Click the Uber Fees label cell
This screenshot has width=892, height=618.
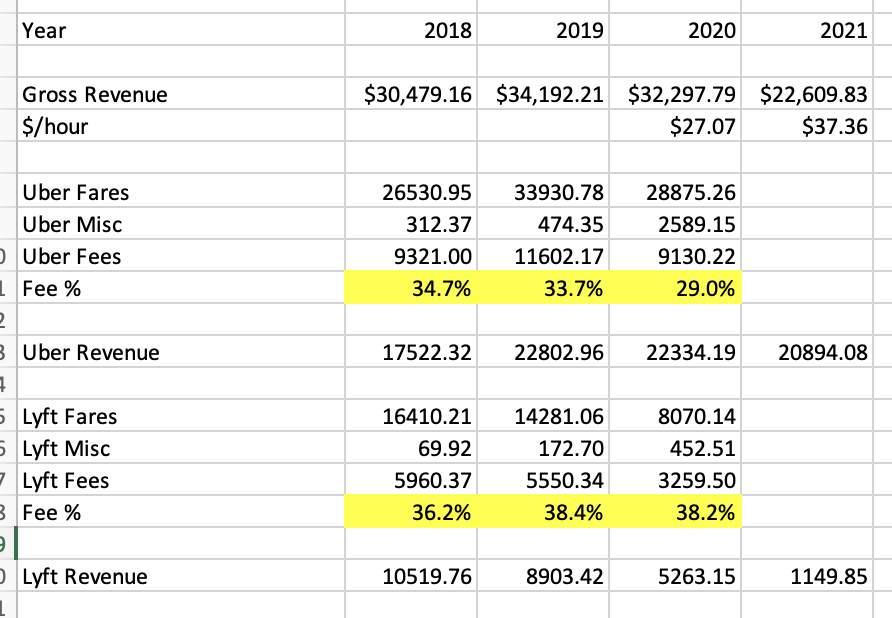pos(181,256)
